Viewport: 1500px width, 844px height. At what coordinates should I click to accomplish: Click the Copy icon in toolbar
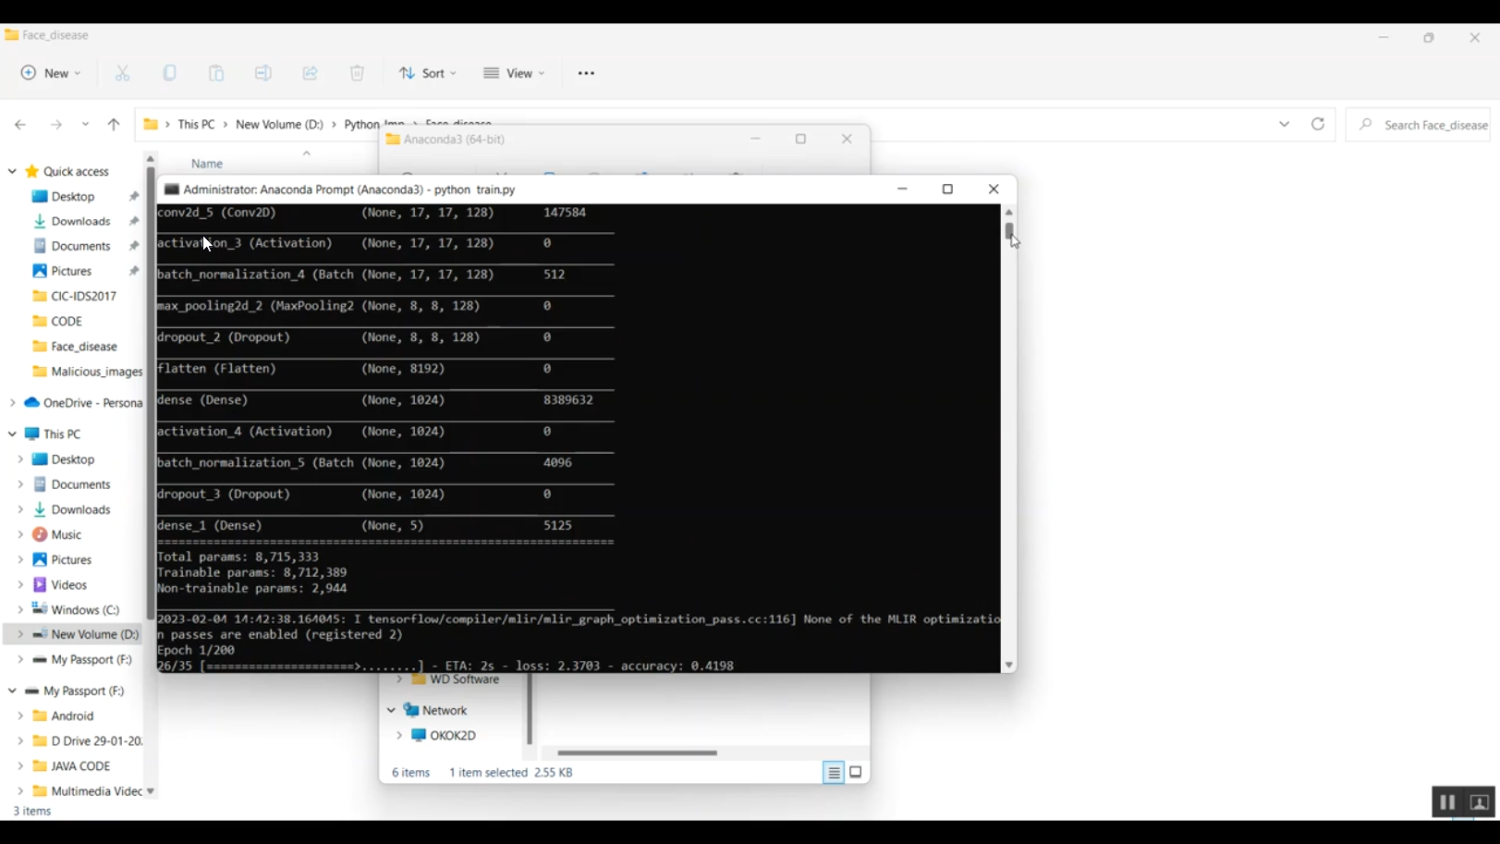[170, 73]
